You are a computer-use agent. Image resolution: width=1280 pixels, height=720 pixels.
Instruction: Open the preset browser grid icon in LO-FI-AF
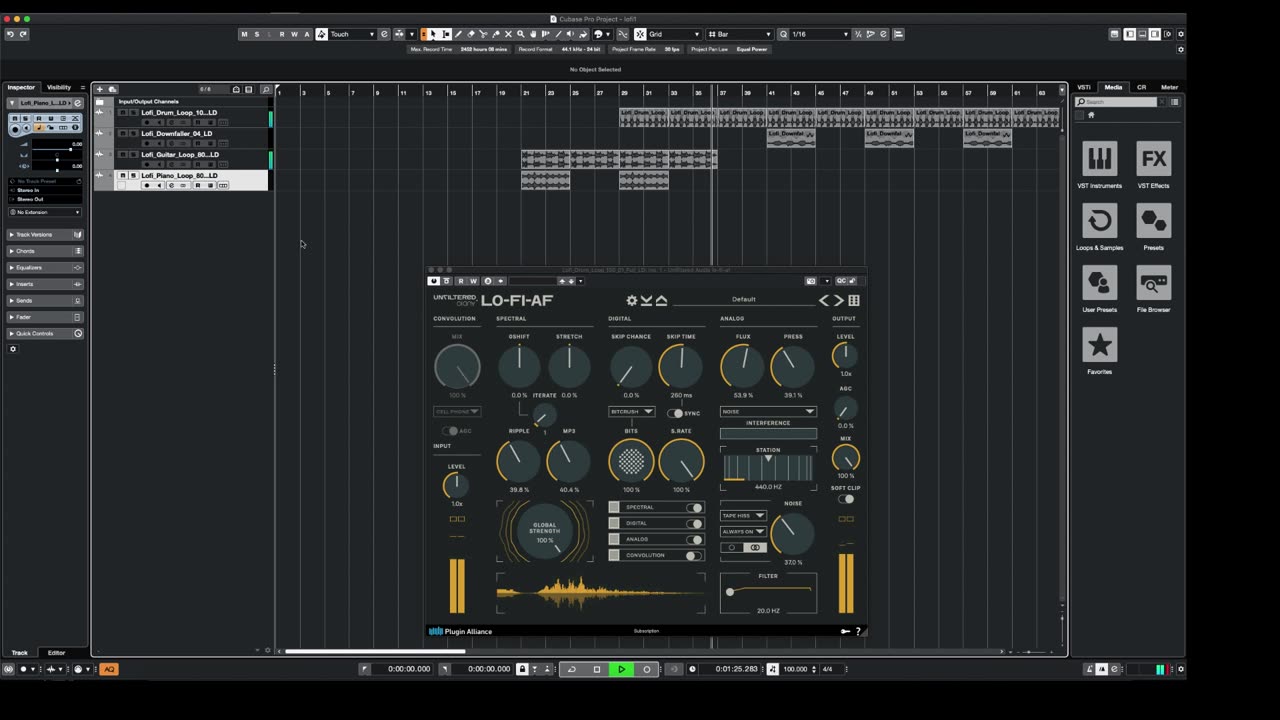[854, 300]
